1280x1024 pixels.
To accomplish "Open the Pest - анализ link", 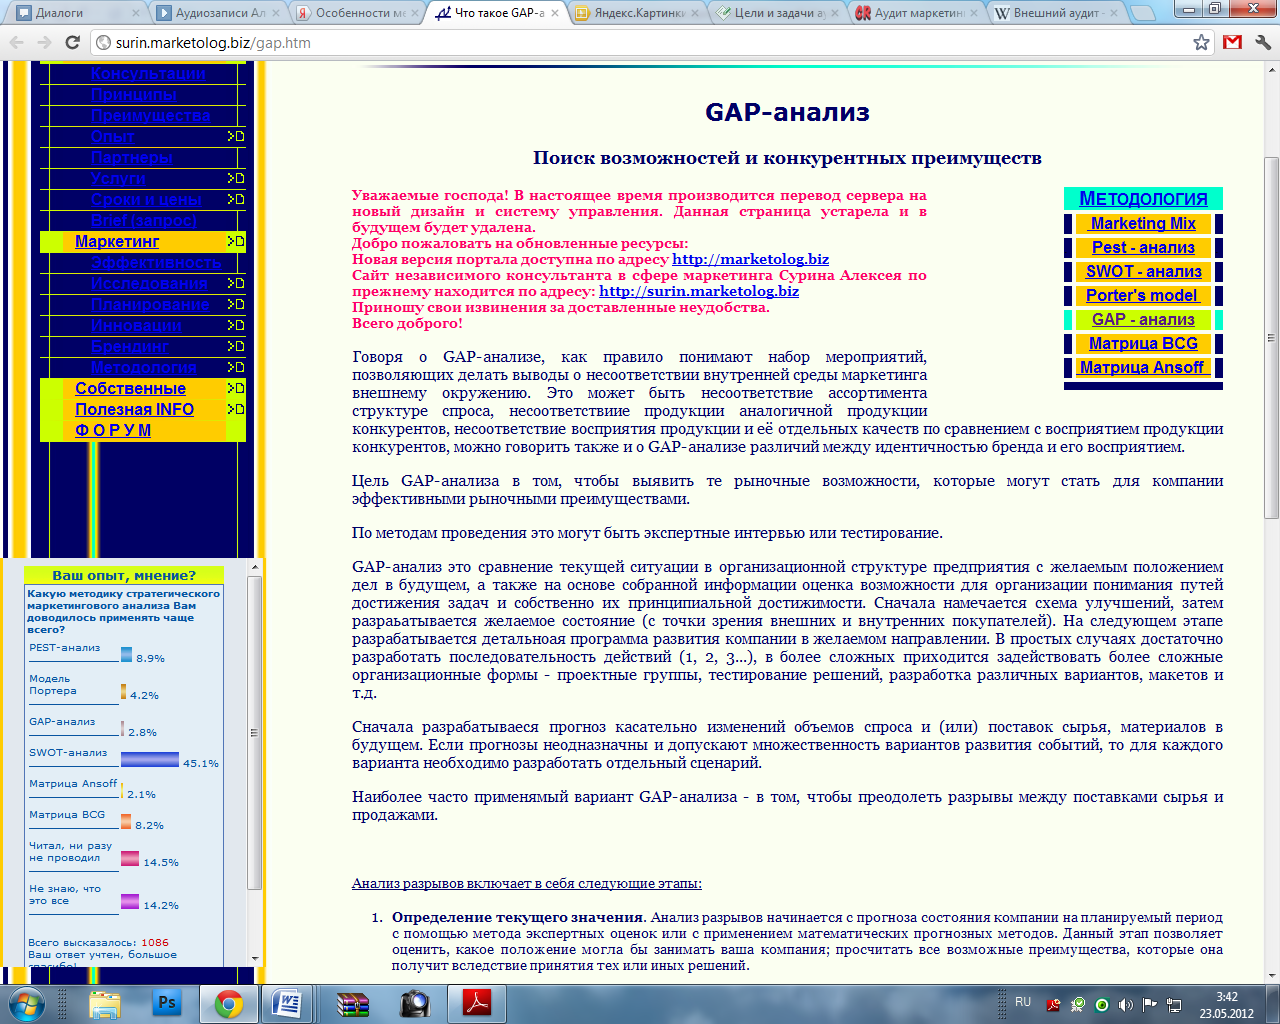I will tap(1143, 248).
